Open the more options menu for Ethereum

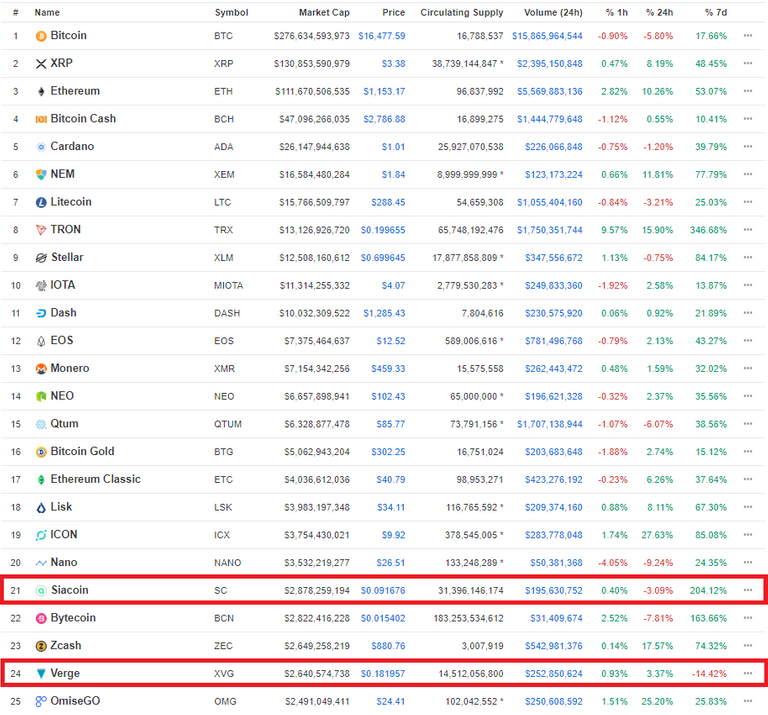tap(747, 91)
